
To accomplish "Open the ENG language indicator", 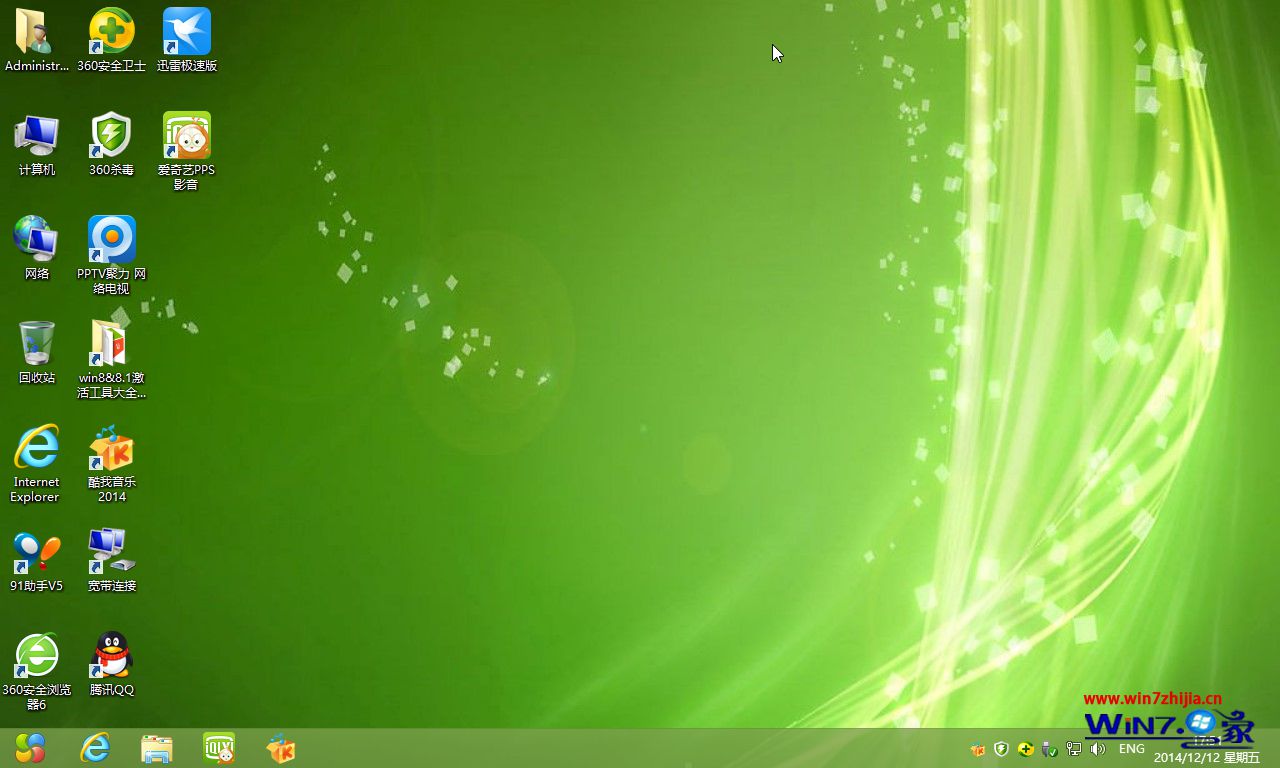I will point(1131,748).
